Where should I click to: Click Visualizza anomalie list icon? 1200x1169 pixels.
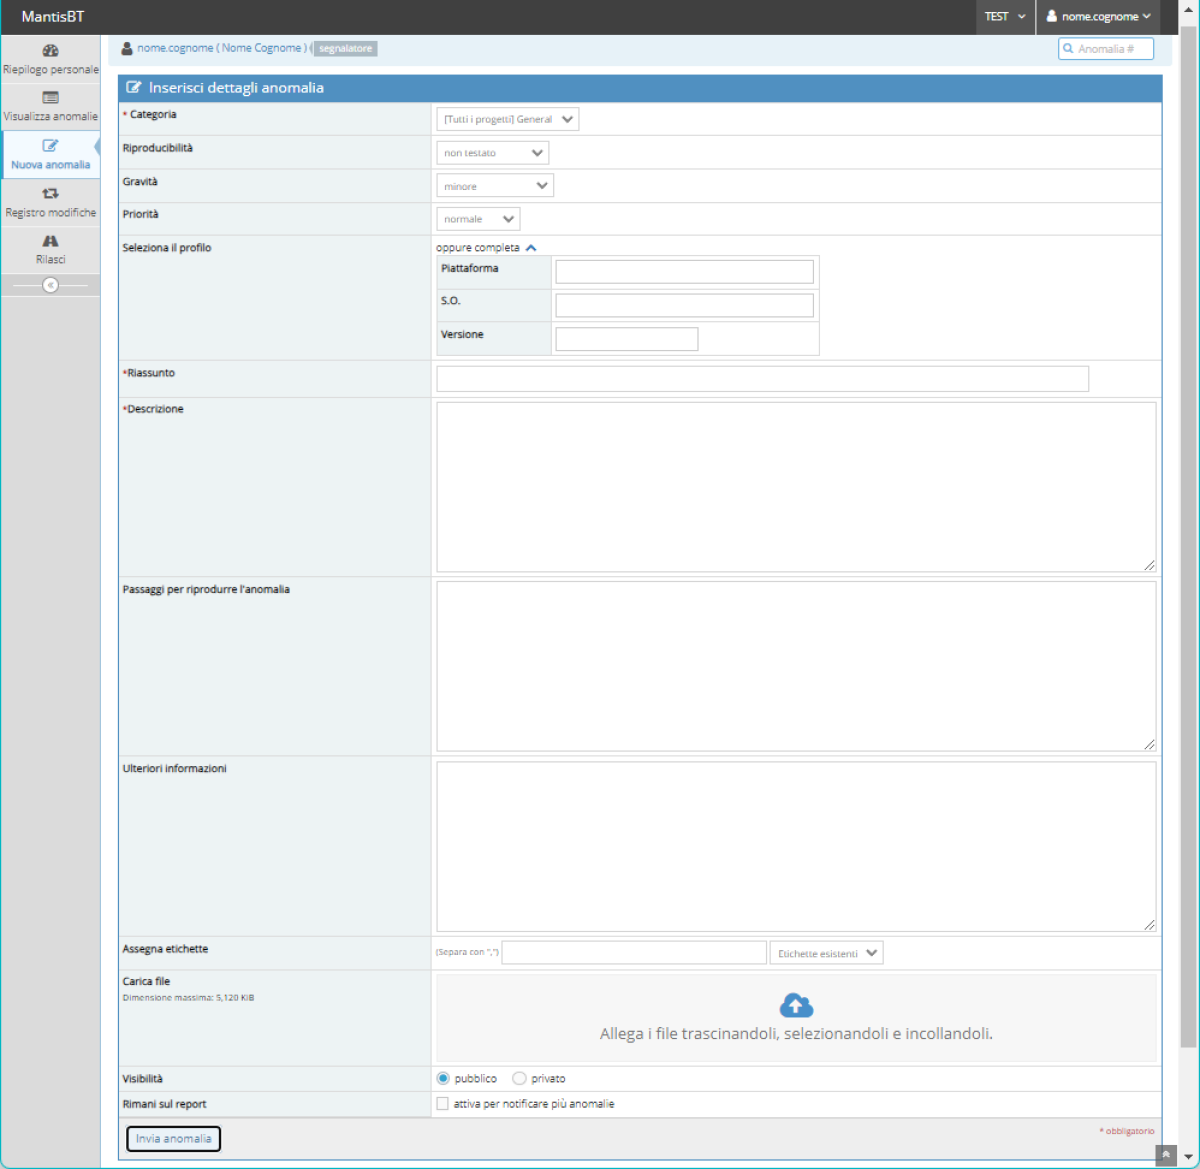tap(50, 98)
